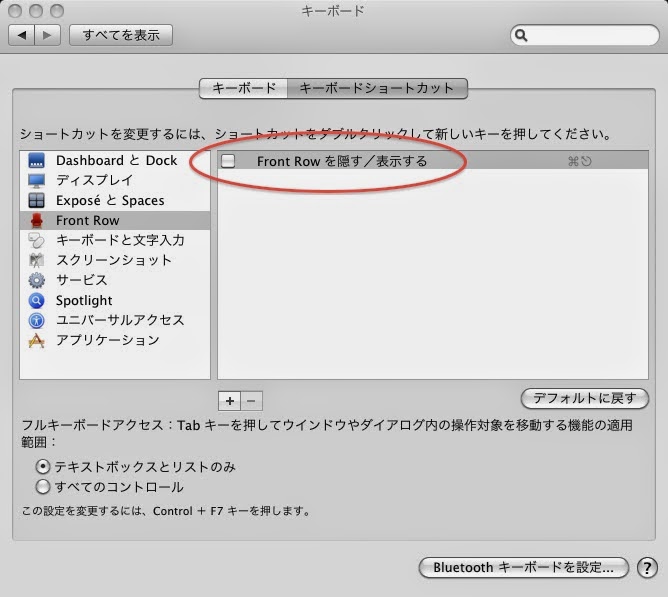Select すべてのコントロール radio button
This screenshot has width=668, height=597.
click(x=43, y=487)
